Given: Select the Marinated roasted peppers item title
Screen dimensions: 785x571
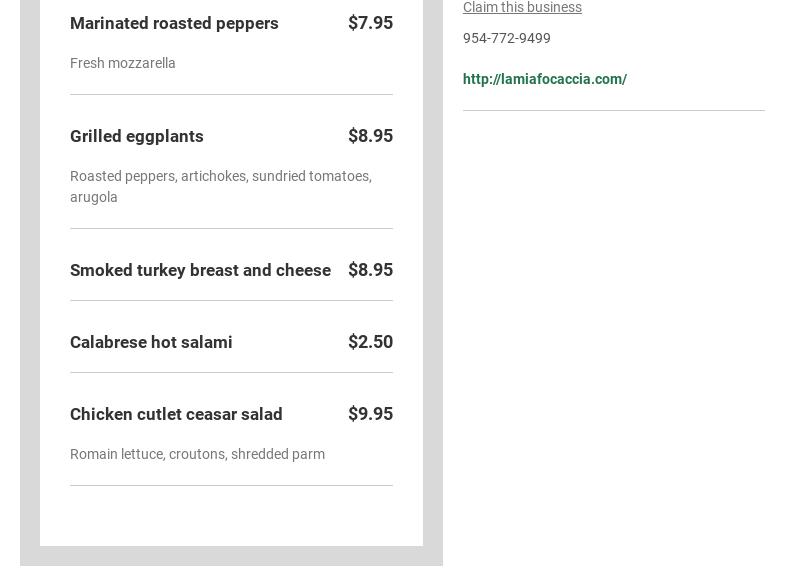Looking at the screenshot, I should (174, 23).
